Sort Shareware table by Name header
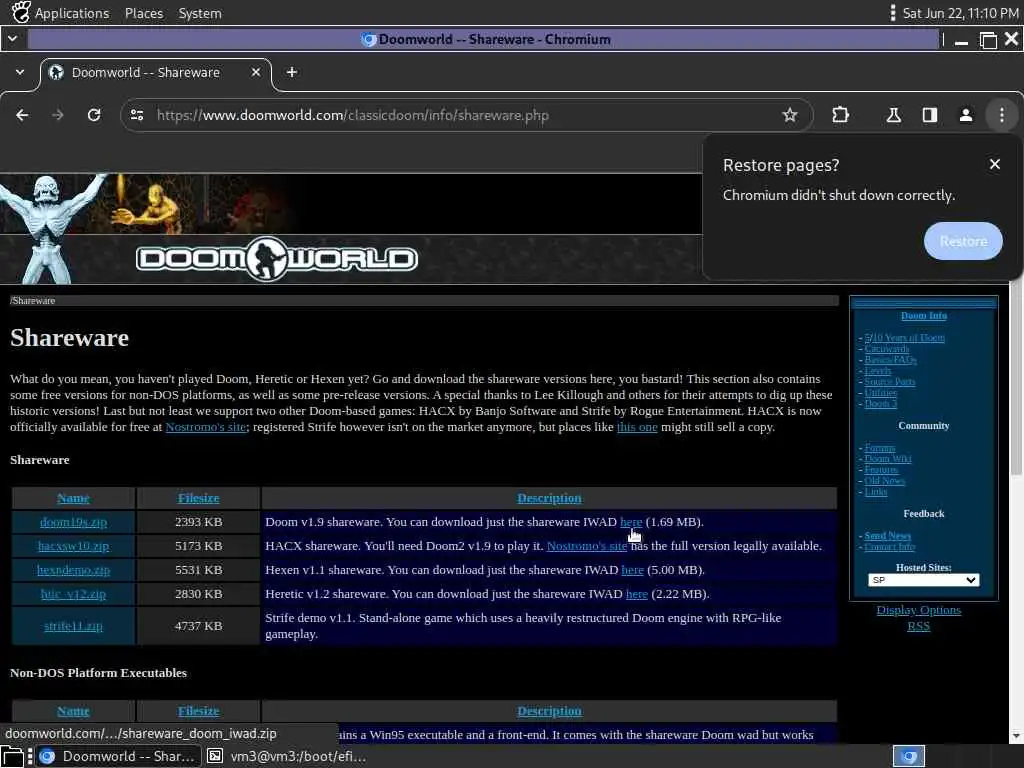The width and height of the screenshot is (1024, 768). 73,498
